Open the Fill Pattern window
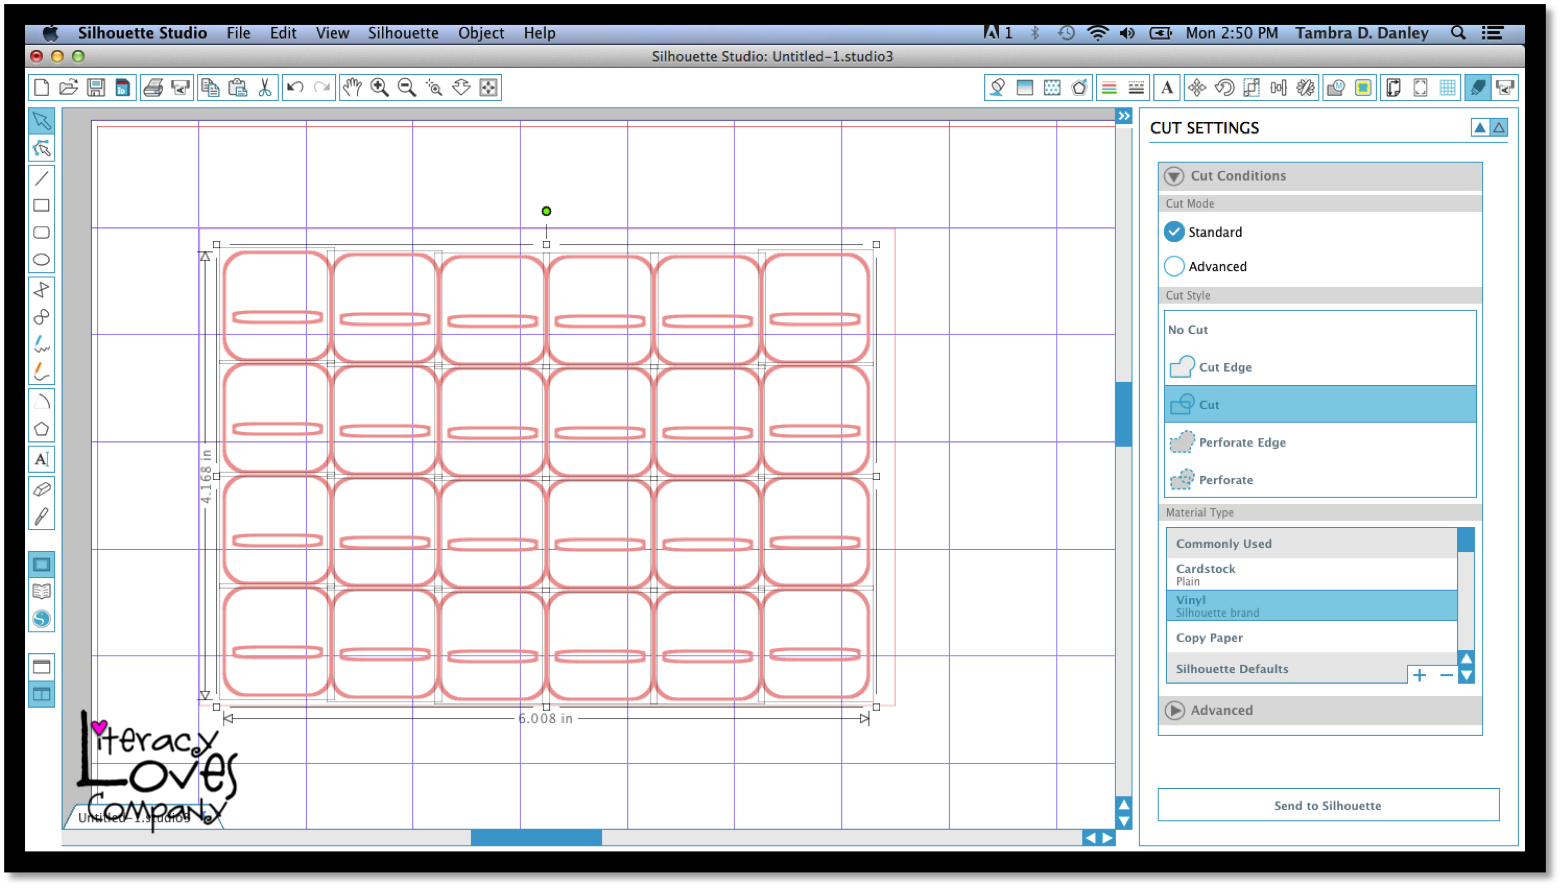The height and width of the screenshot is (888, 1562). pos(1052,88)
